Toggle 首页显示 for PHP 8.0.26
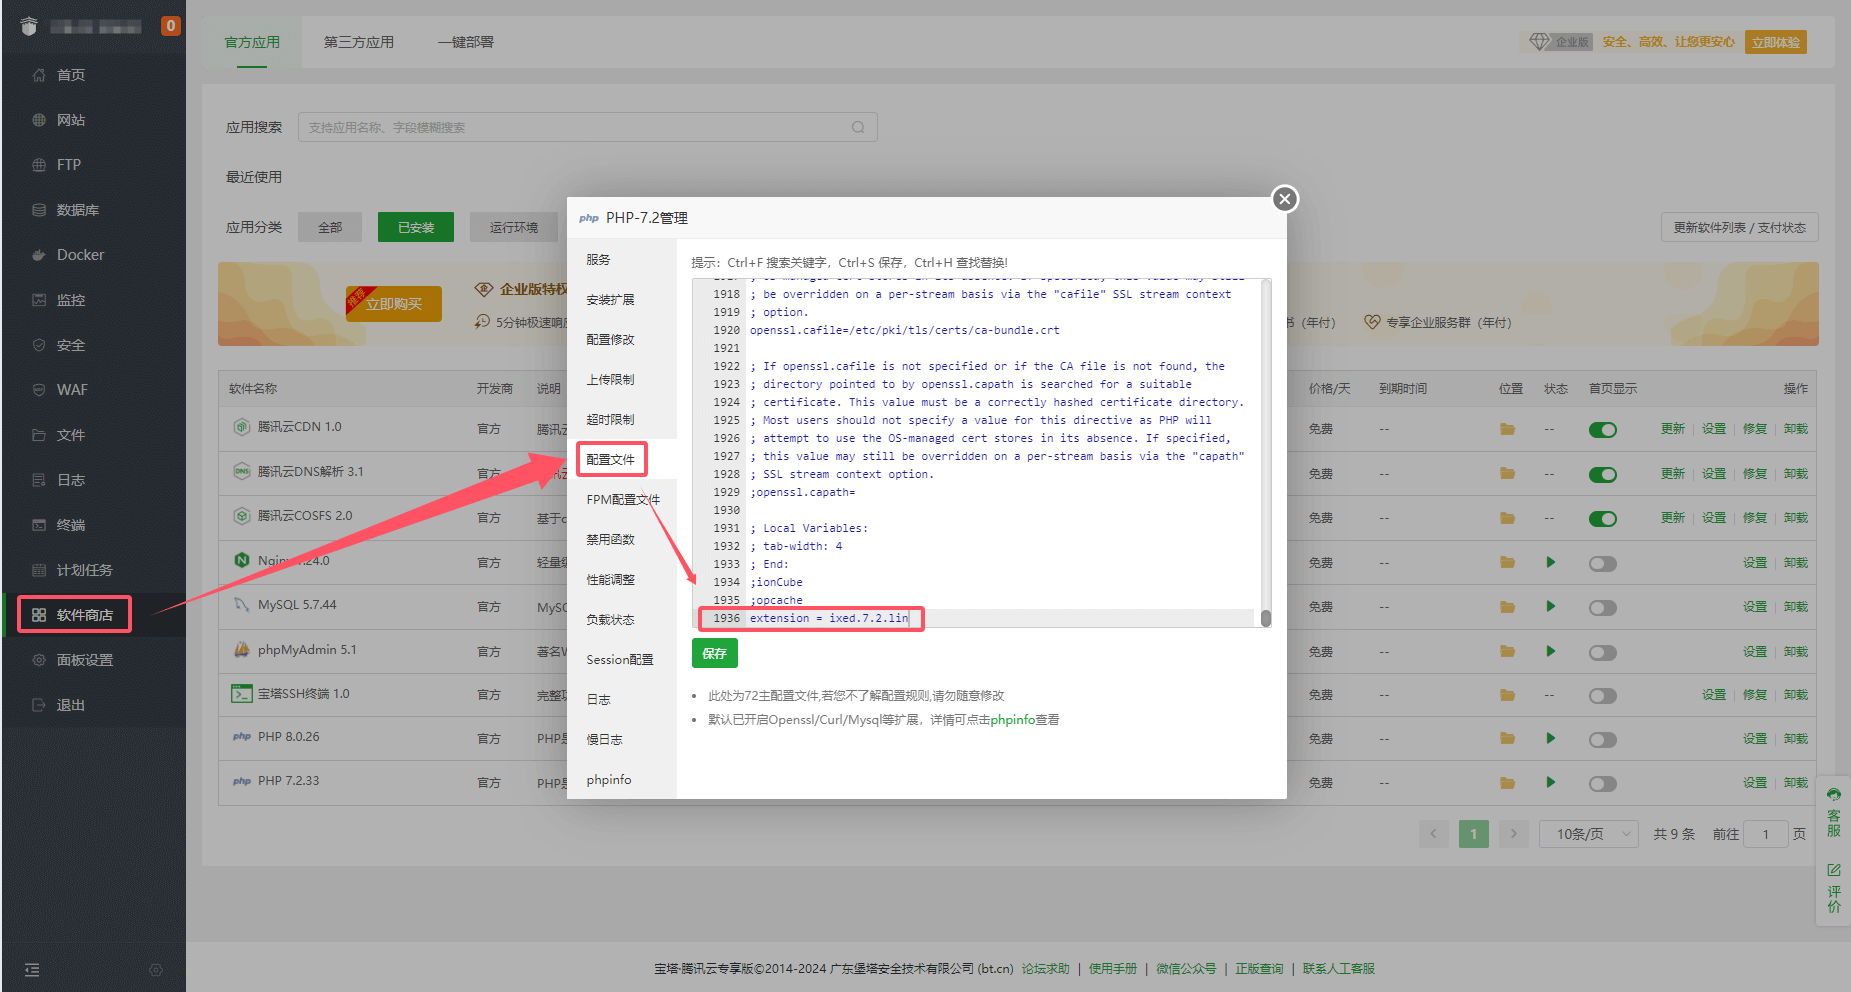Image resolution: width=1851 pixels, height=992 pixels. tap(1603, 740)
